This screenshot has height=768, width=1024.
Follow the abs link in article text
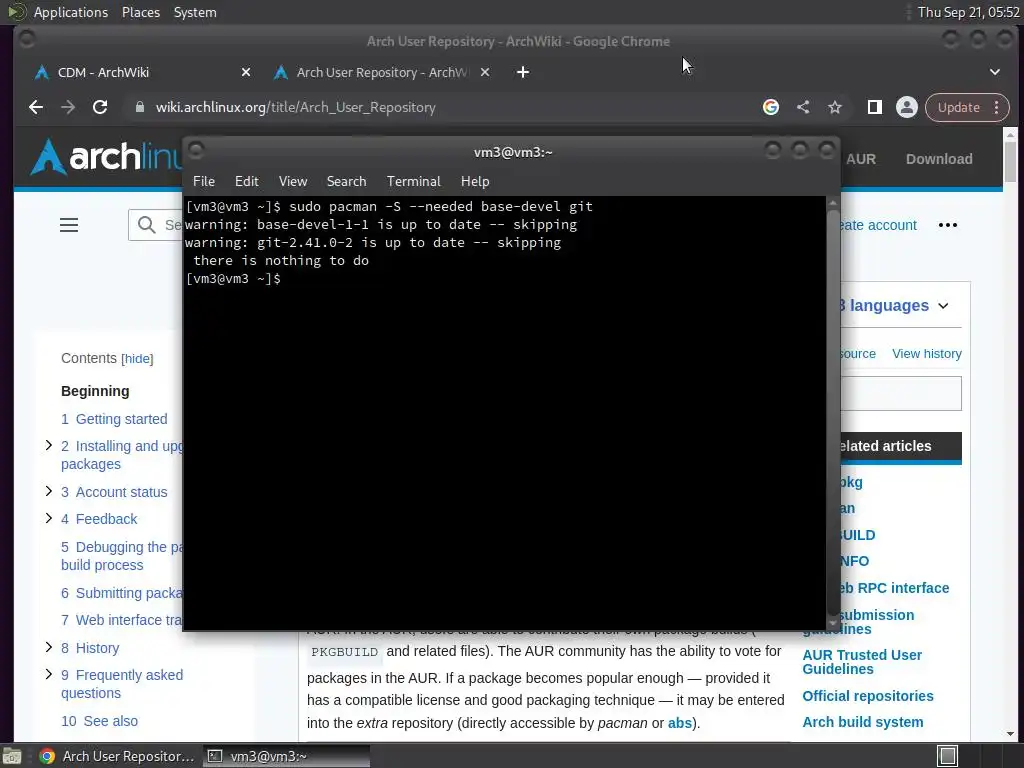coord(679,723)
